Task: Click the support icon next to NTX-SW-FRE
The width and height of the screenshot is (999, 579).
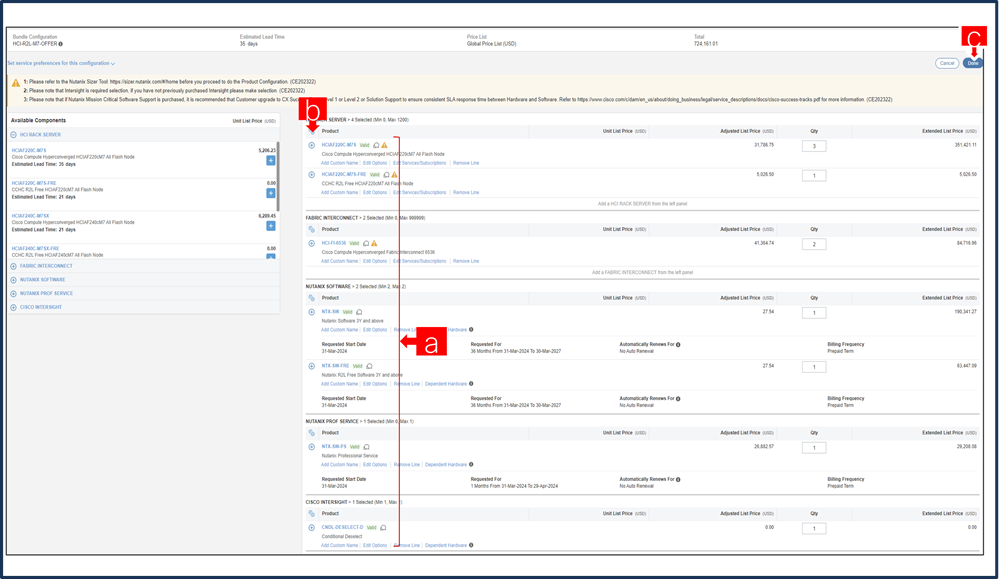Action: pos(370,366)
